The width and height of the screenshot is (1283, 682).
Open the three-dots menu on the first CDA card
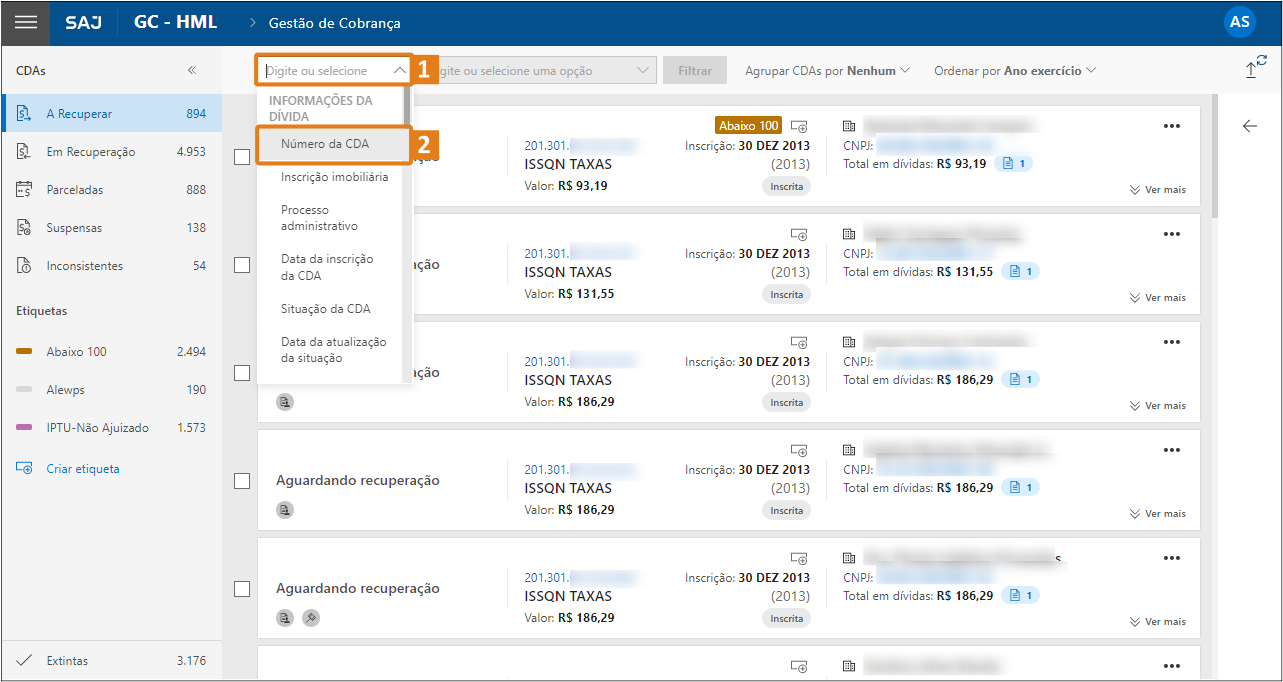coord(1172,126)
